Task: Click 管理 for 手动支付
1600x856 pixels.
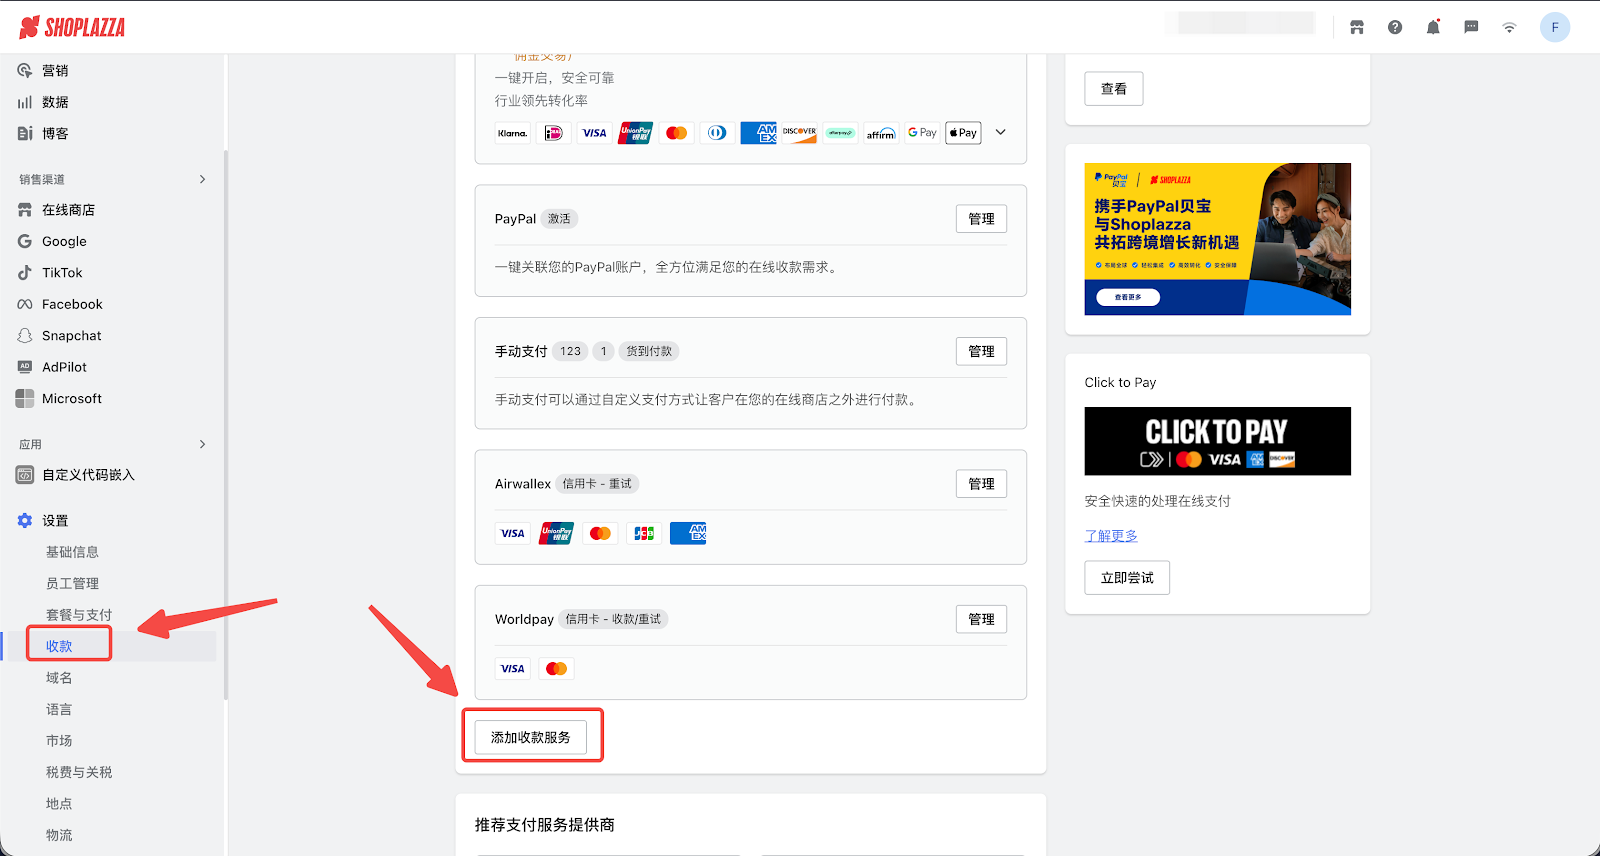Action: tap(981, 351)
